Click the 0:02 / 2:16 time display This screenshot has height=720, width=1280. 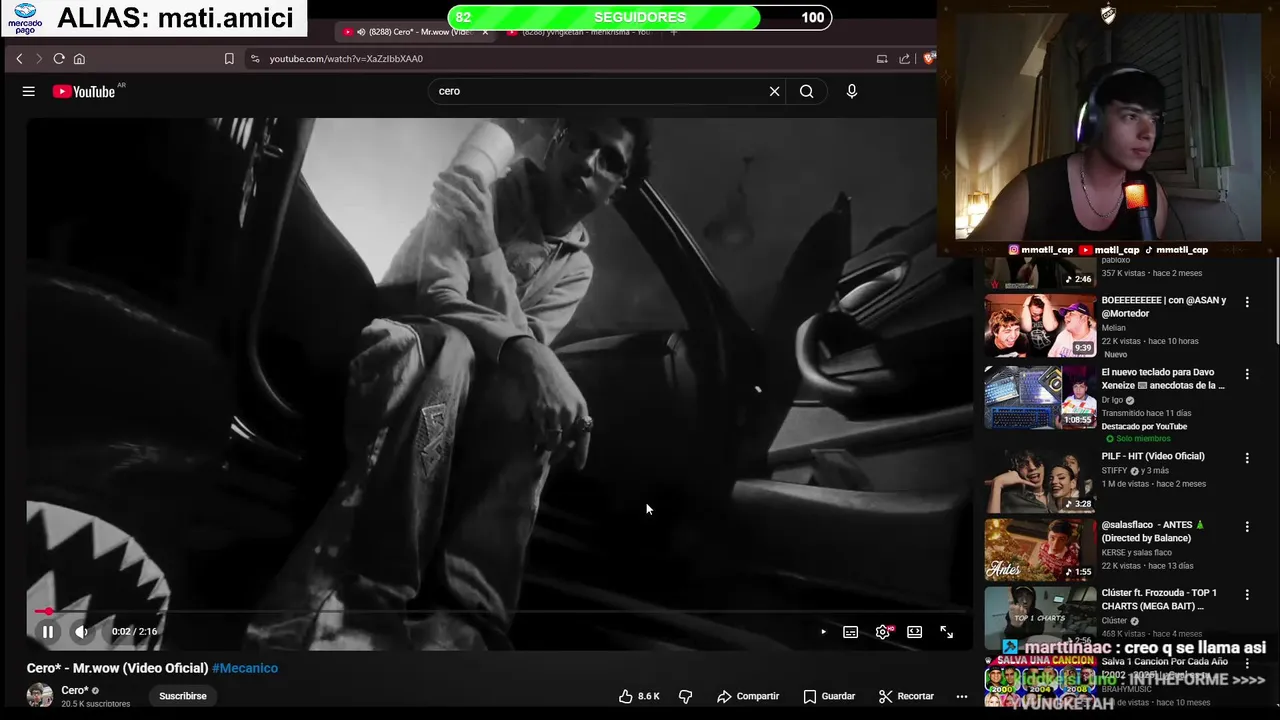click(x=134, y=632)
